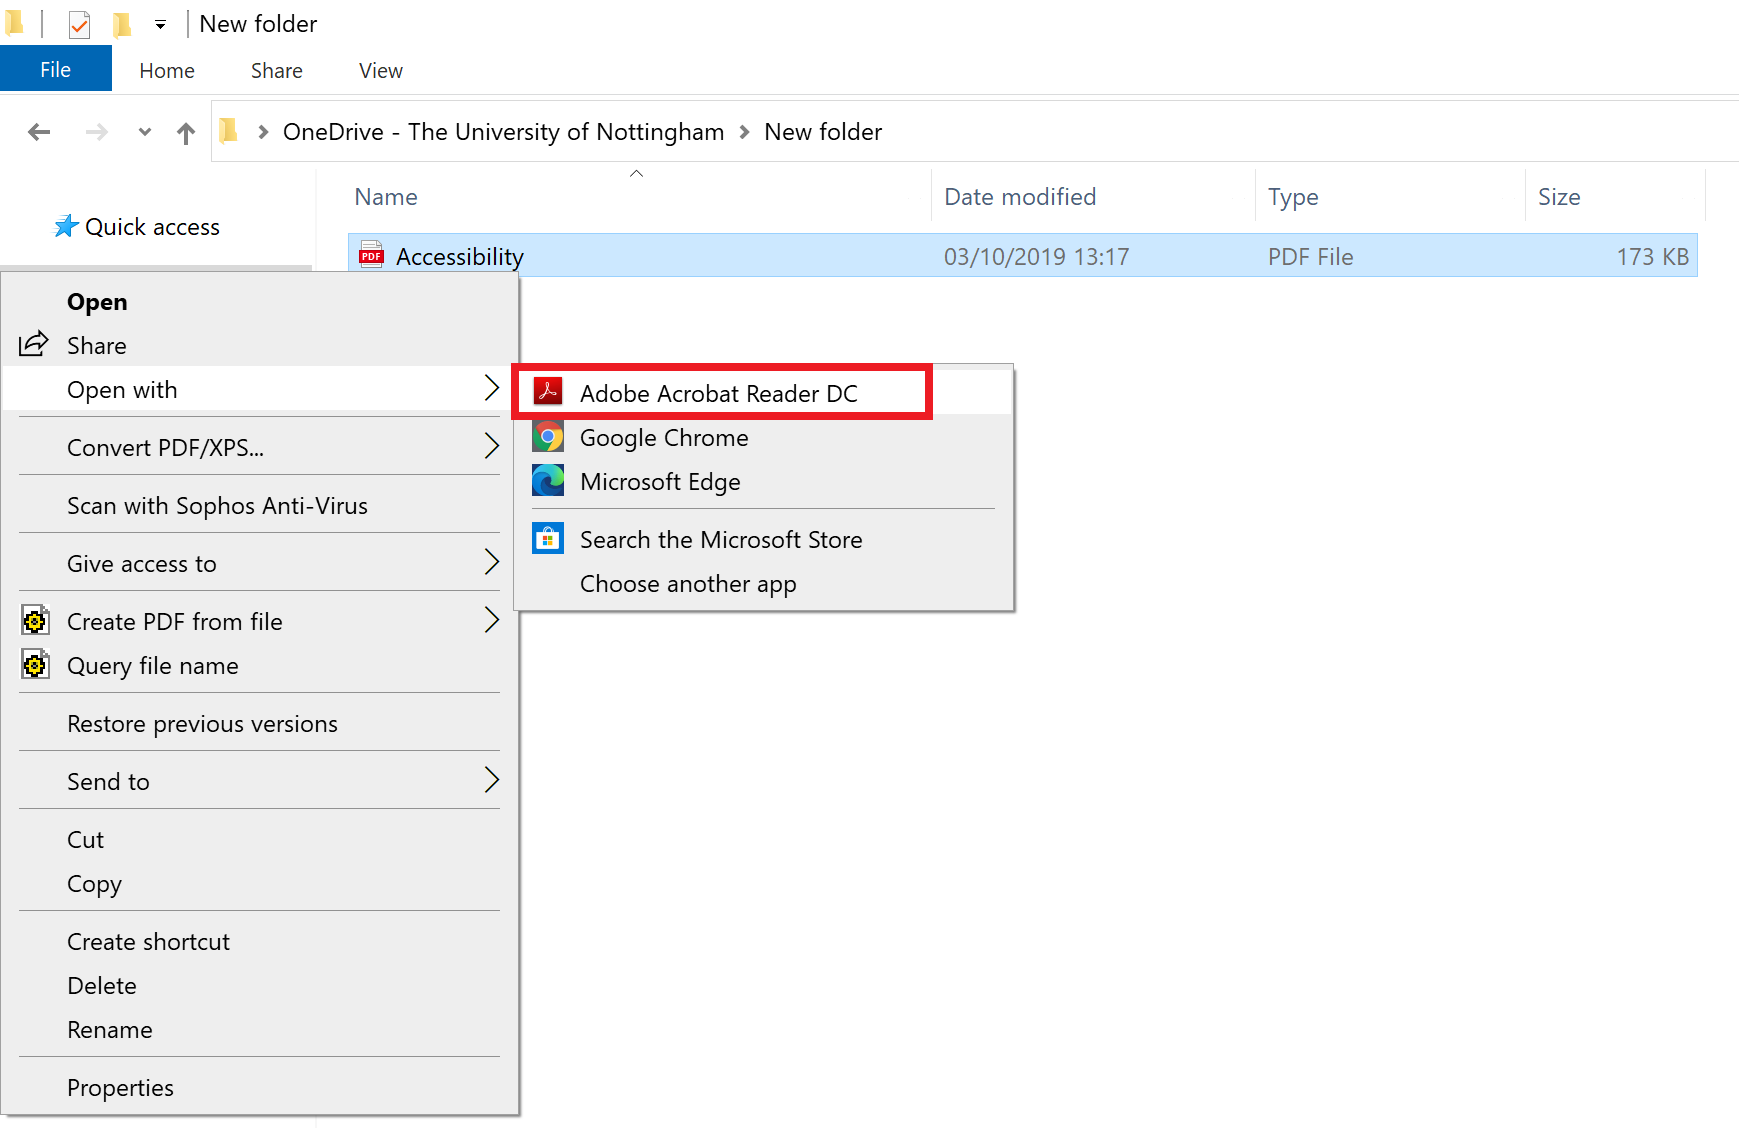
Task: Select Create shortcut menu entry
Action: coord(260,942)
